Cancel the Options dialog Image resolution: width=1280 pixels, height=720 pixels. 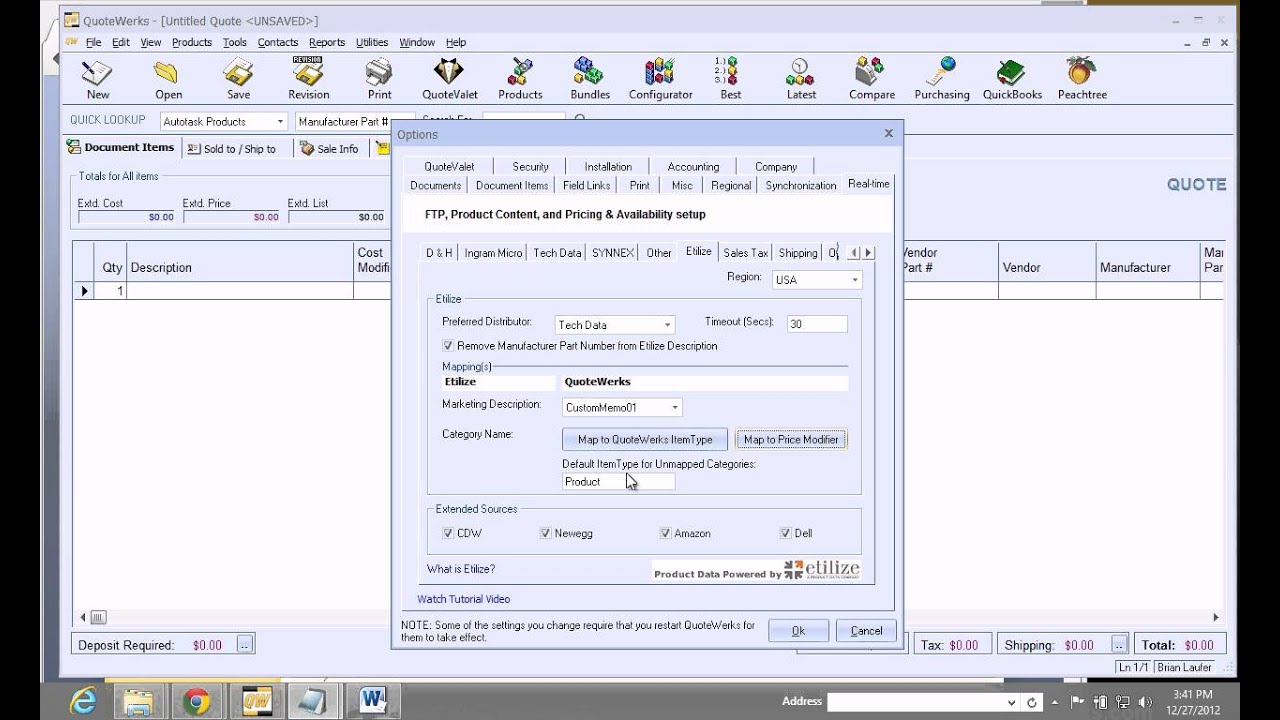tap(866, 630)
